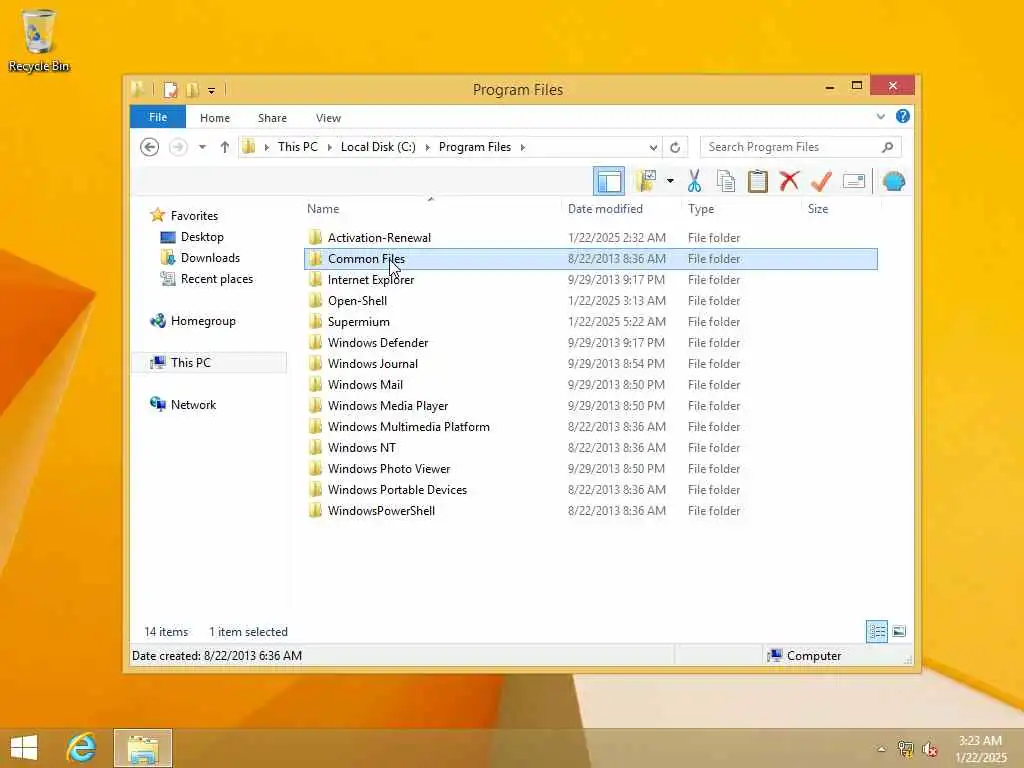Screen dimensions: 1024x768
Task: Click Local Disk (C:) breadcrumb
Action: click(378, 147)
